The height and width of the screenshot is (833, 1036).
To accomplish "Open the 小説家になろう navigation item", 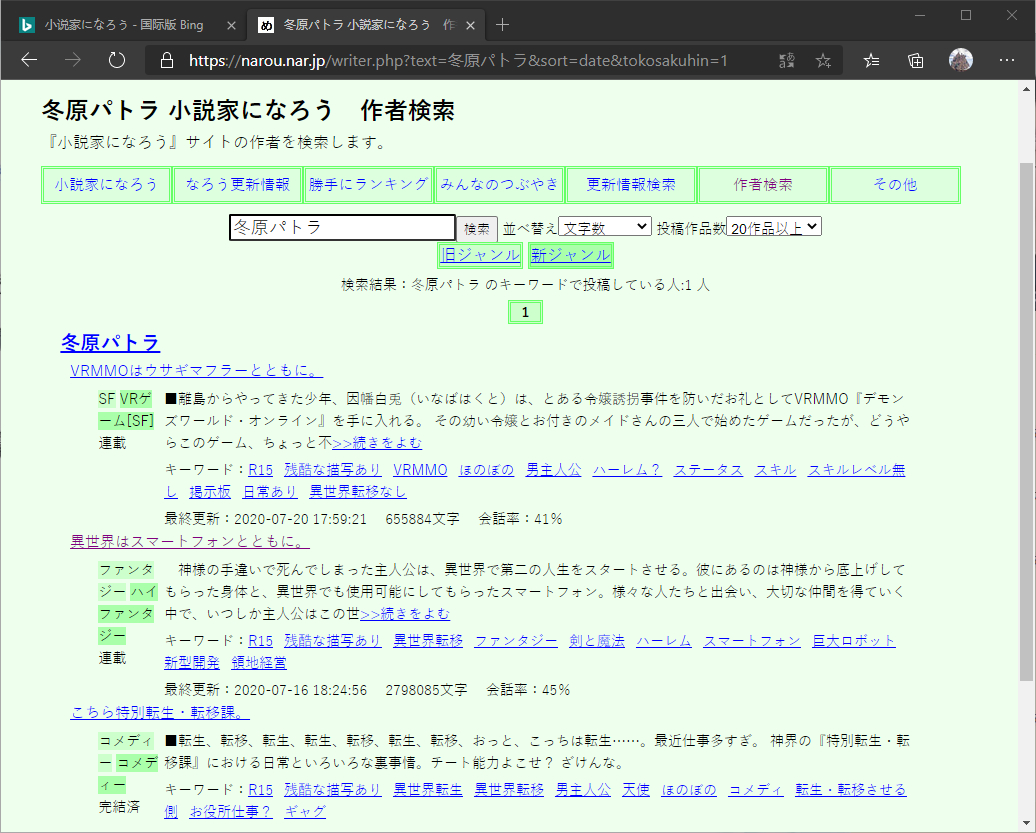I will [x=106, y=184].
